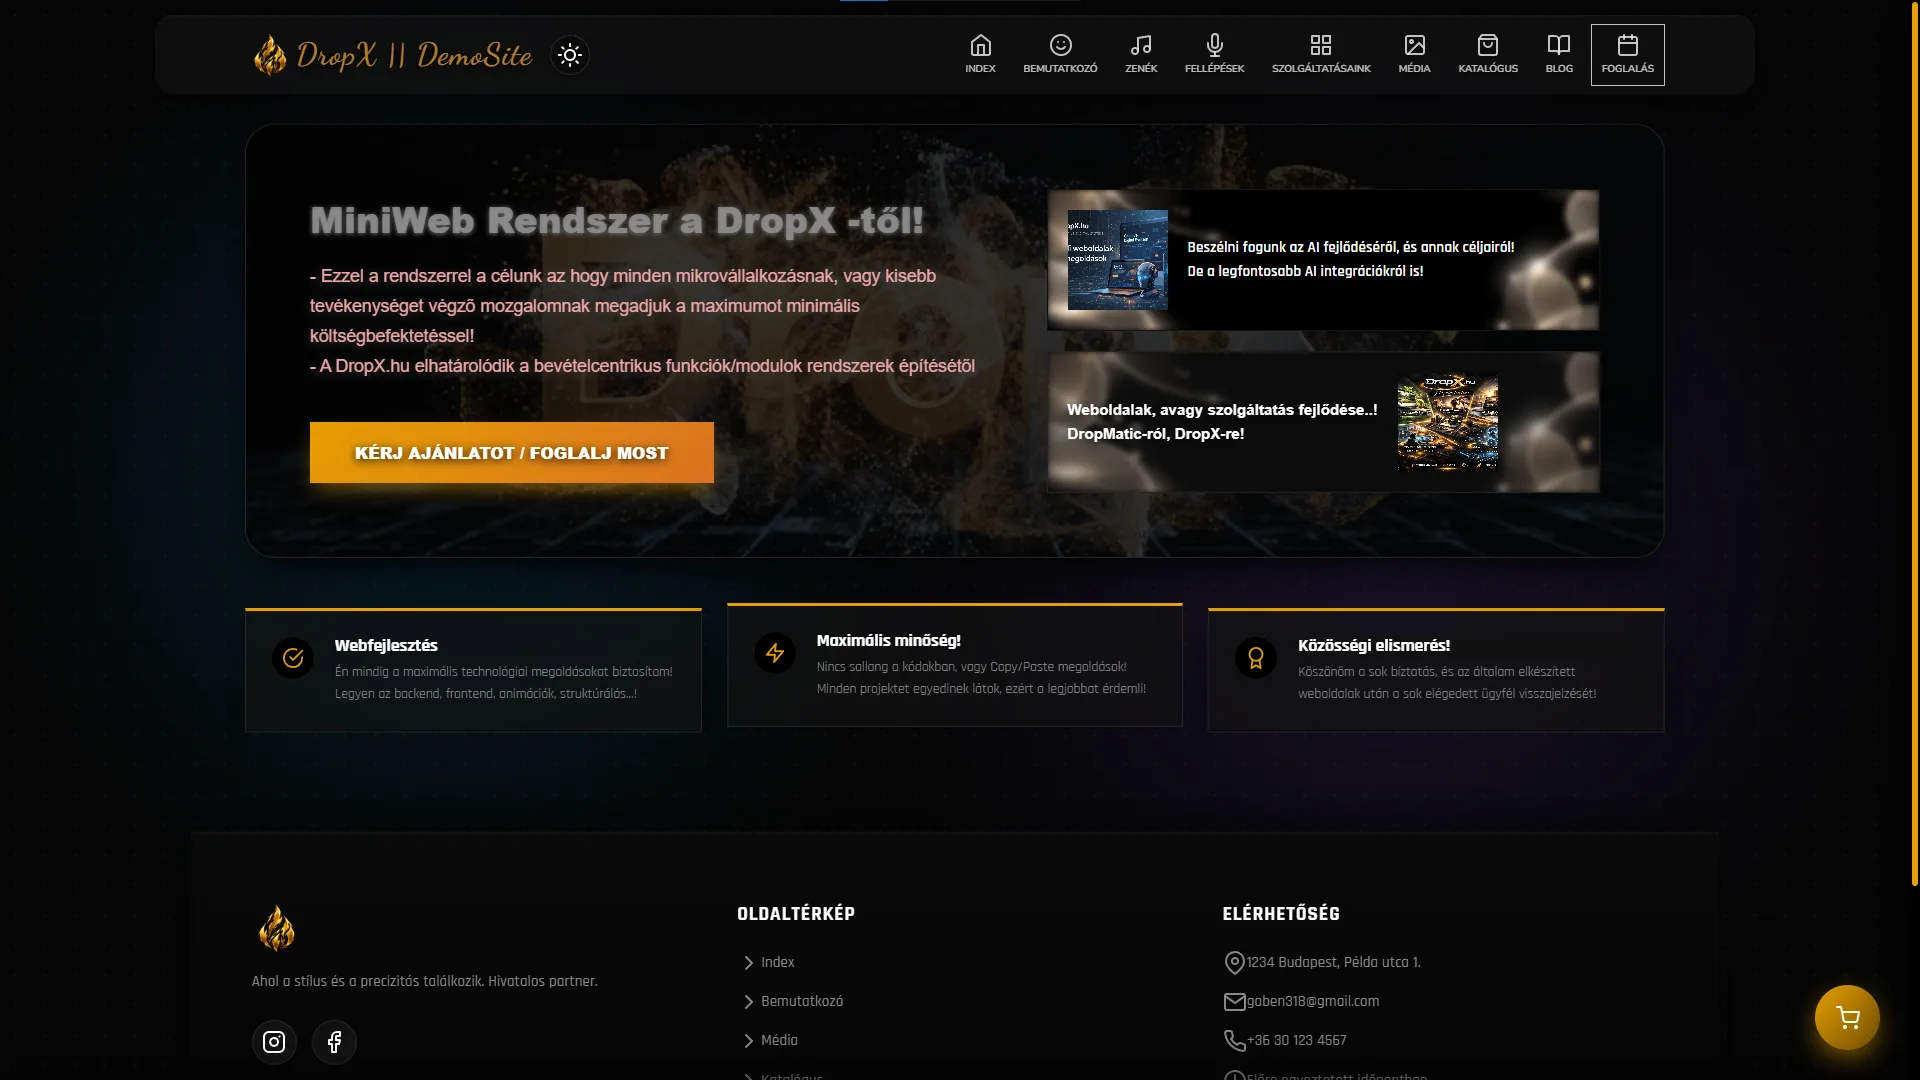1920x1080 pixels.
Task: Open the DropMatic-ról DropX-re article thumbnail
Action: [1447, 422]
